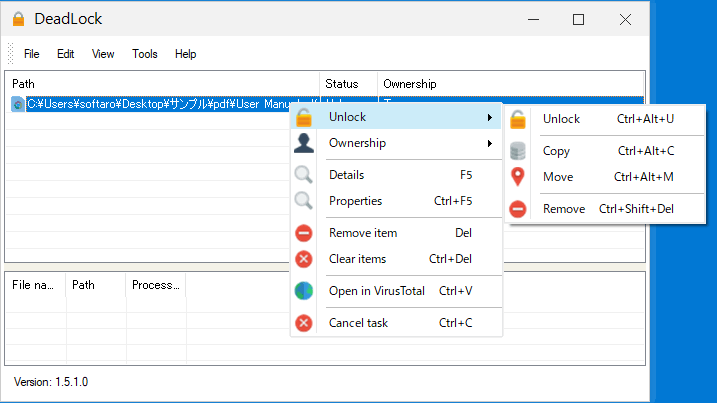Click the Process column header in lower panel
Image resolution: width=717 pixels, height=403 pixels.
click(x=155, y=285)
